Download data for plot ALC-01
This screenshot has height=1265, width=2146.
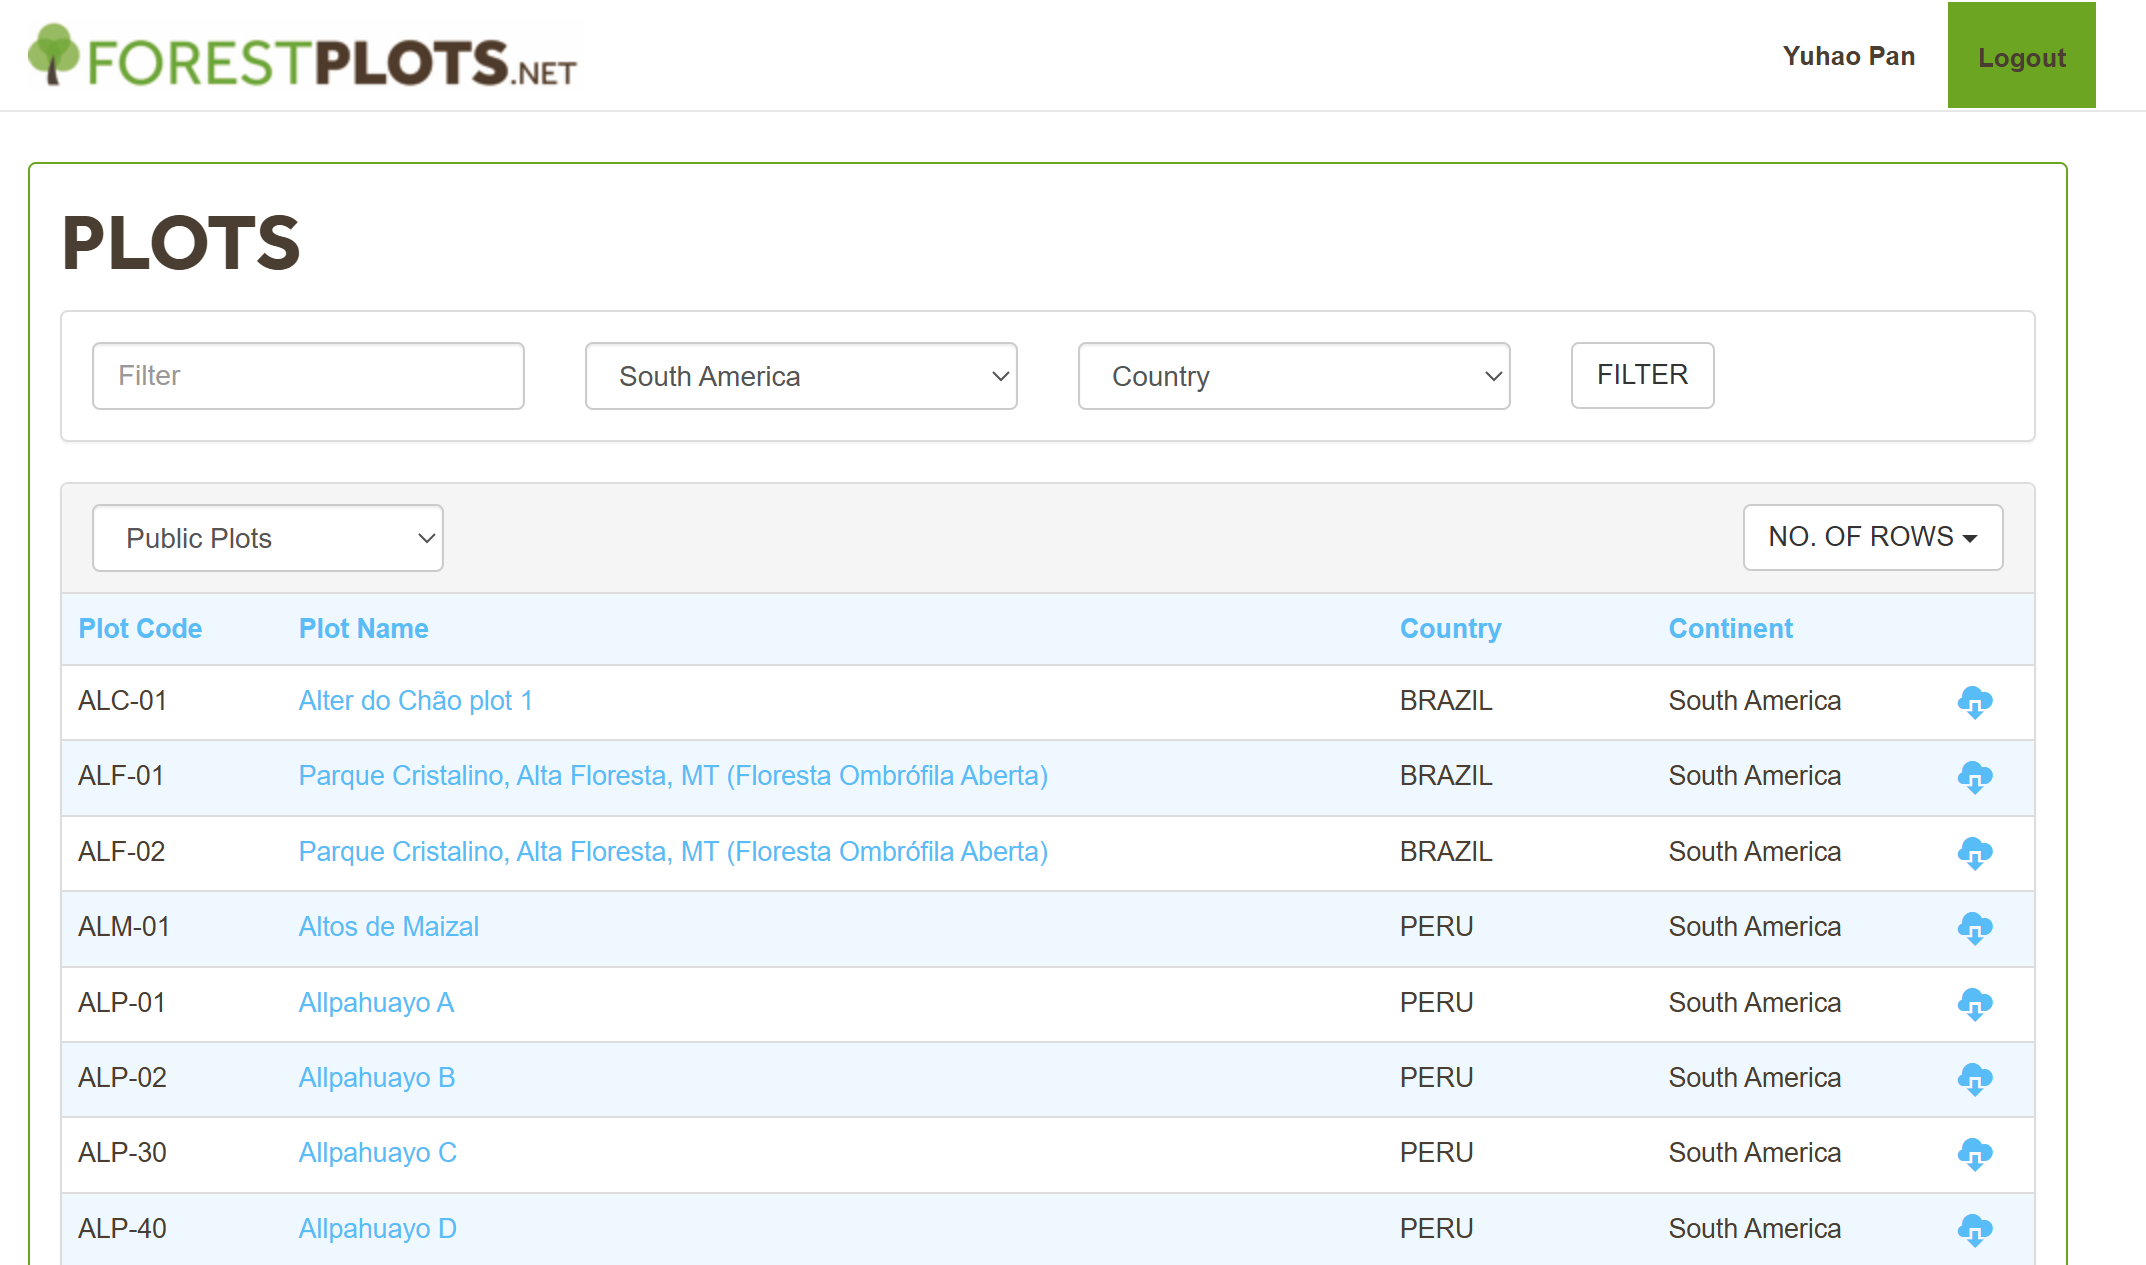coord(1975,702)
